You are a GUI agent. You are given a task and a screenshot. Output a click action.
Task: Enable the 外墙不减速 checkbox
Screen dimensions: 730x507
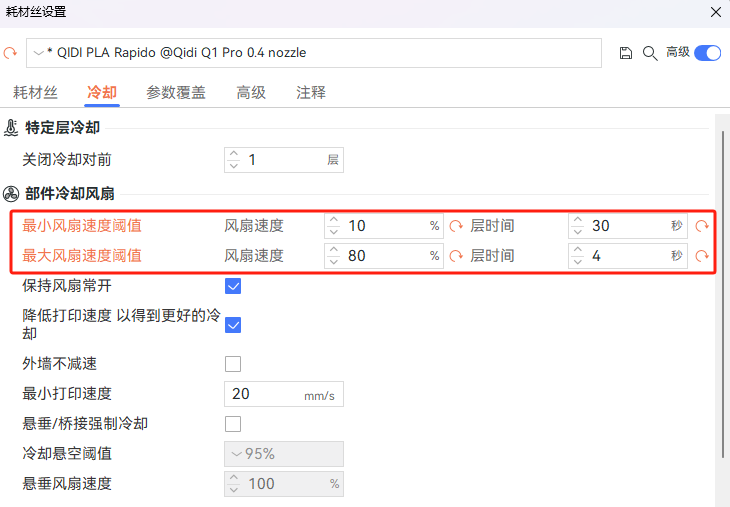click(233, 364)
